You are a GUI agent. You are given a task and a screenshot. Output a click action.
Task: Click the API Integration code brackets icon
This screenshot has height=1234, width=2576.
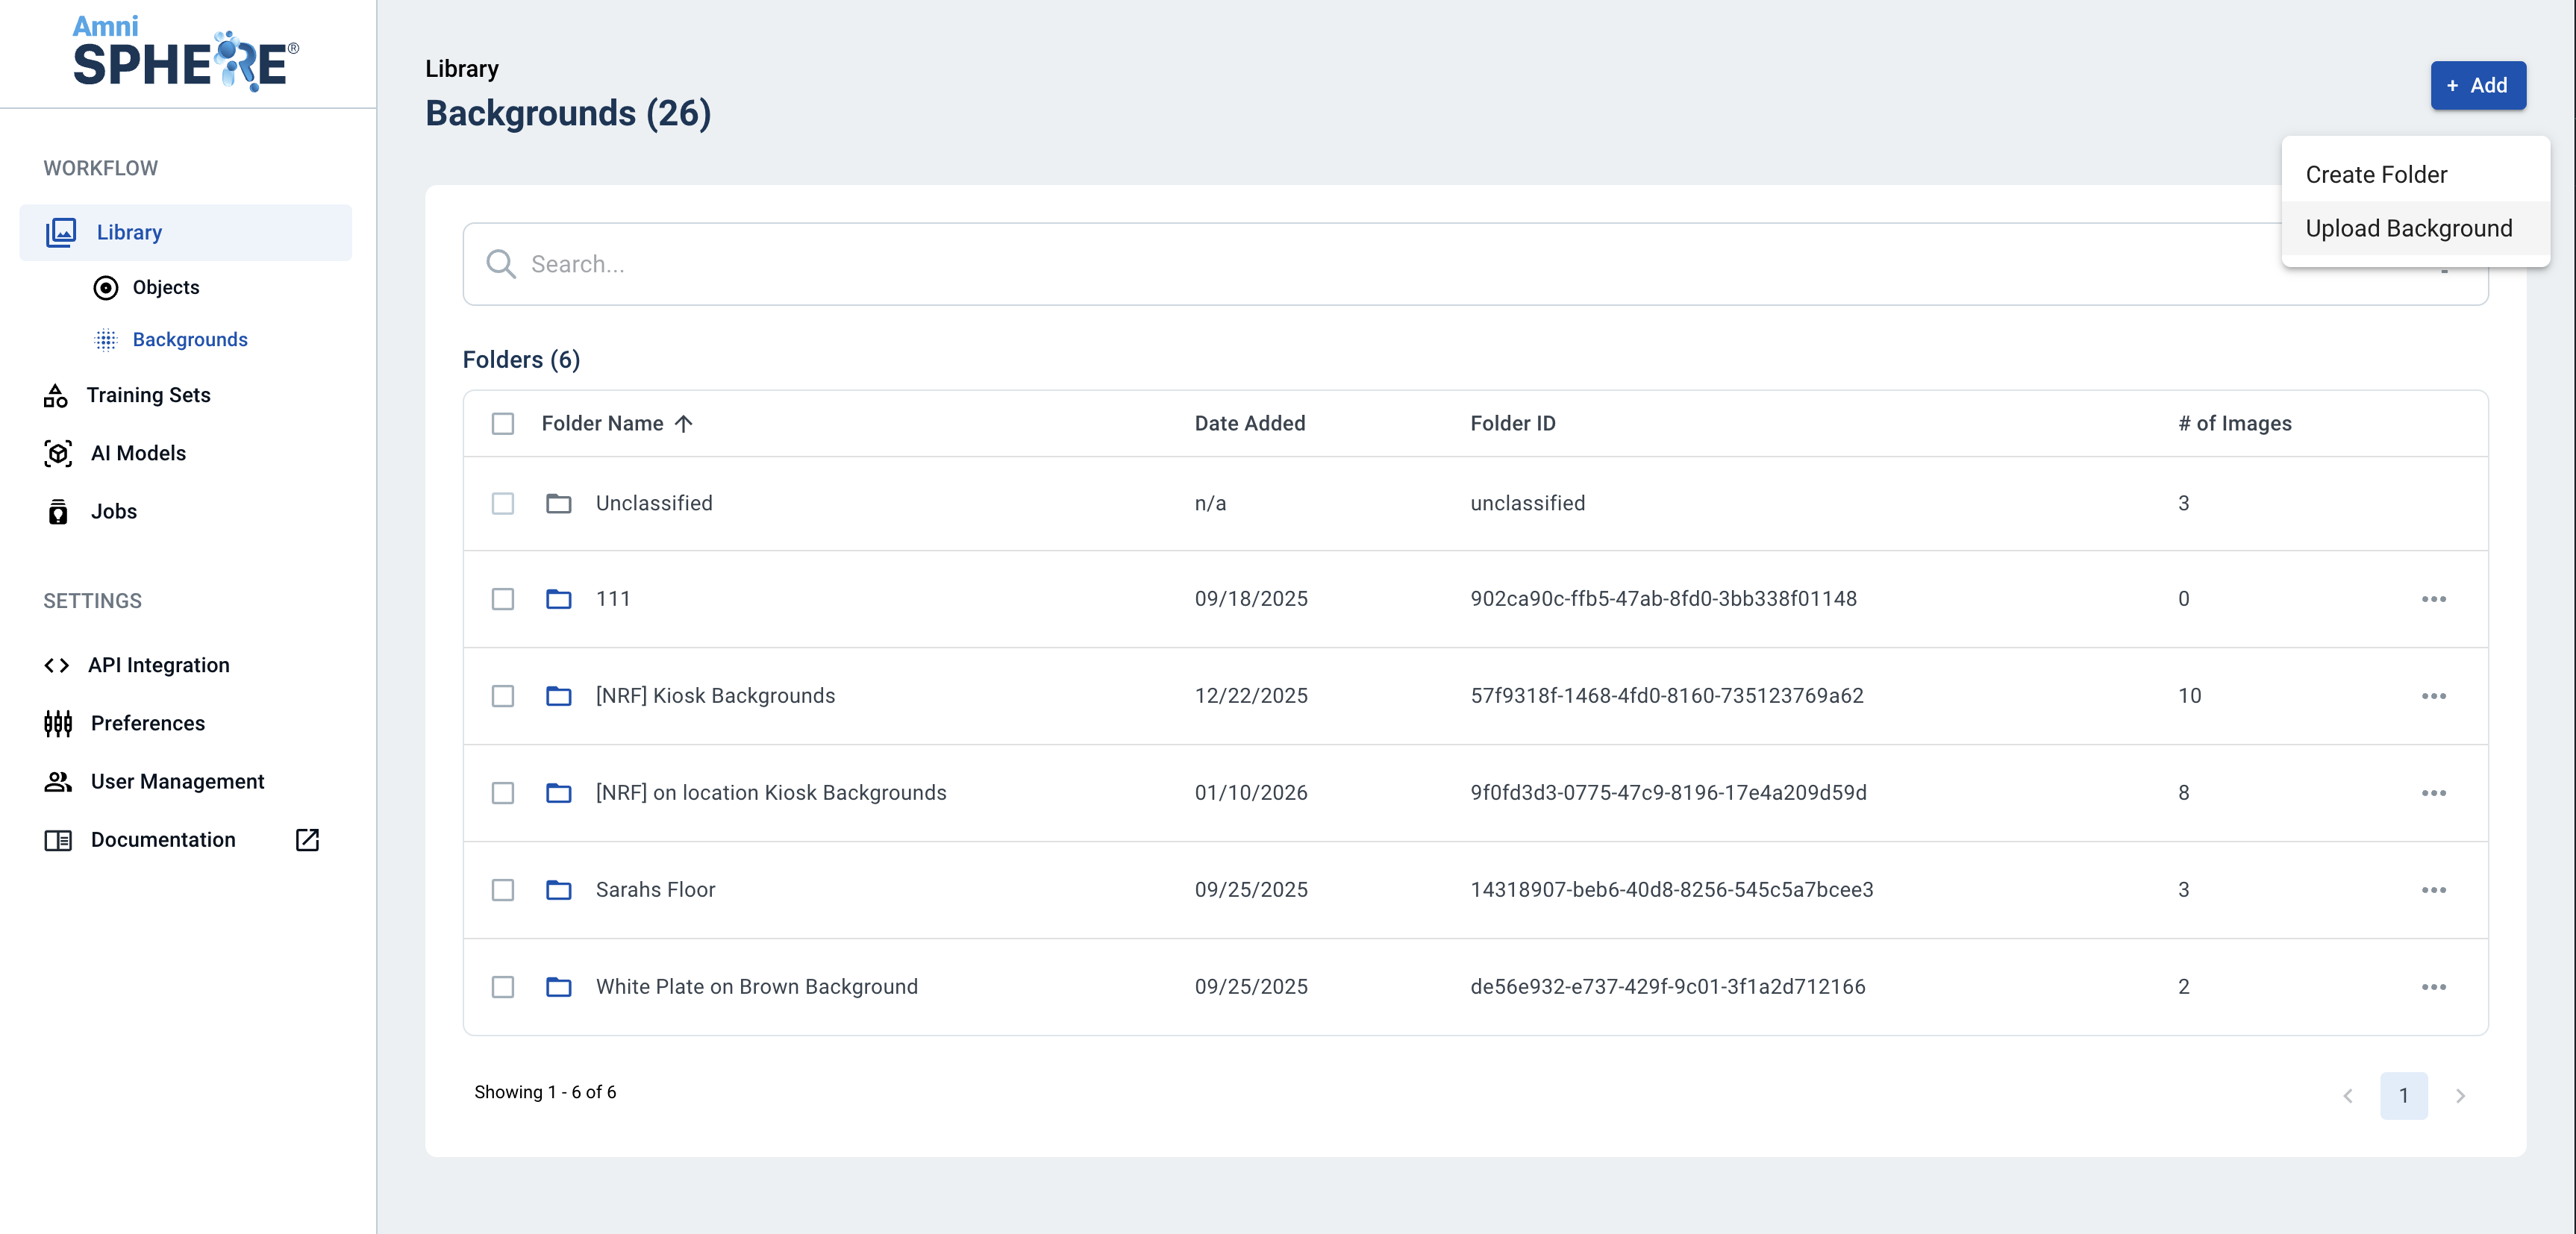coord(56,665)
